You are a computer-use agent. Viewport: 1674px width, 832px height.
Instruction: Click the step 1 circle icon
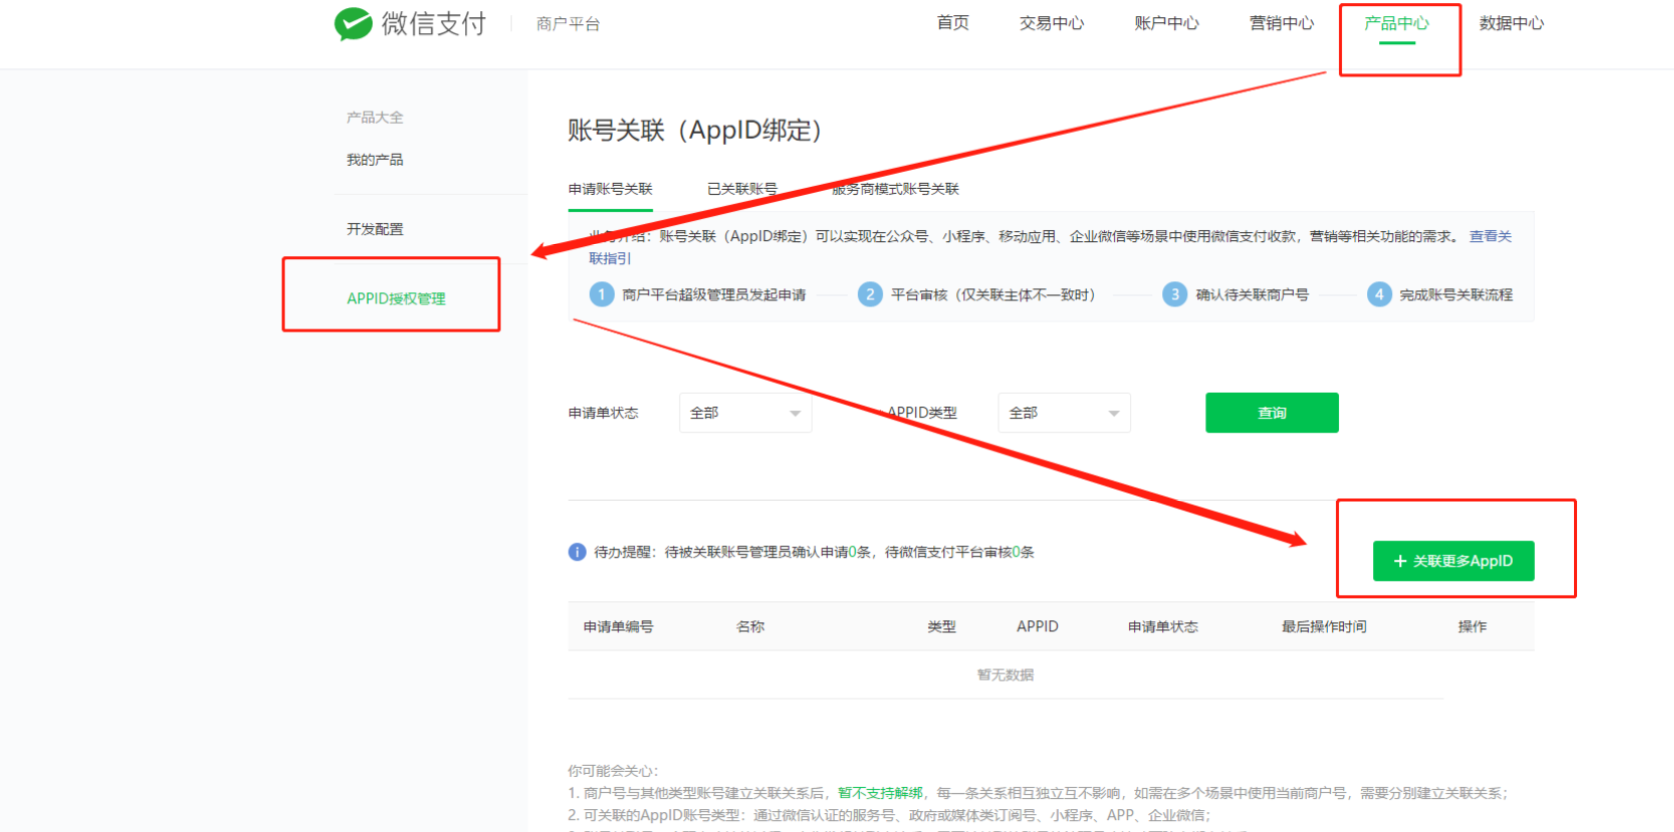point(601,294)
